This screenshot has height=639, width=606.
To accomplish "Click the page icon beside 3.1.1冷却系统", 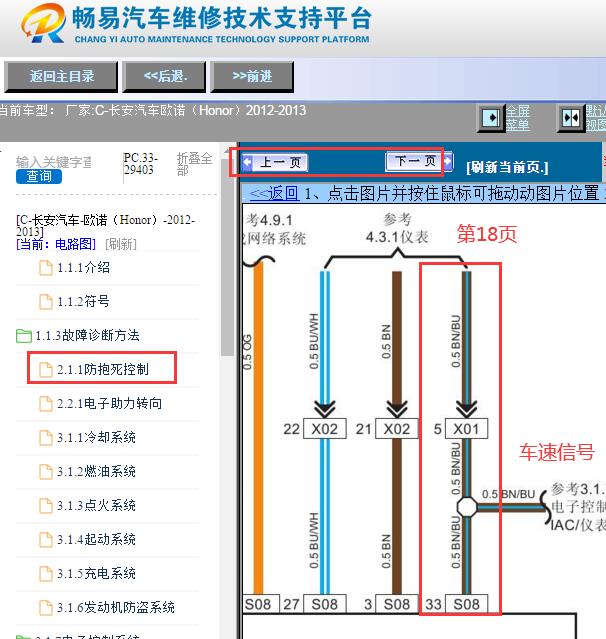I will point(46,438).
